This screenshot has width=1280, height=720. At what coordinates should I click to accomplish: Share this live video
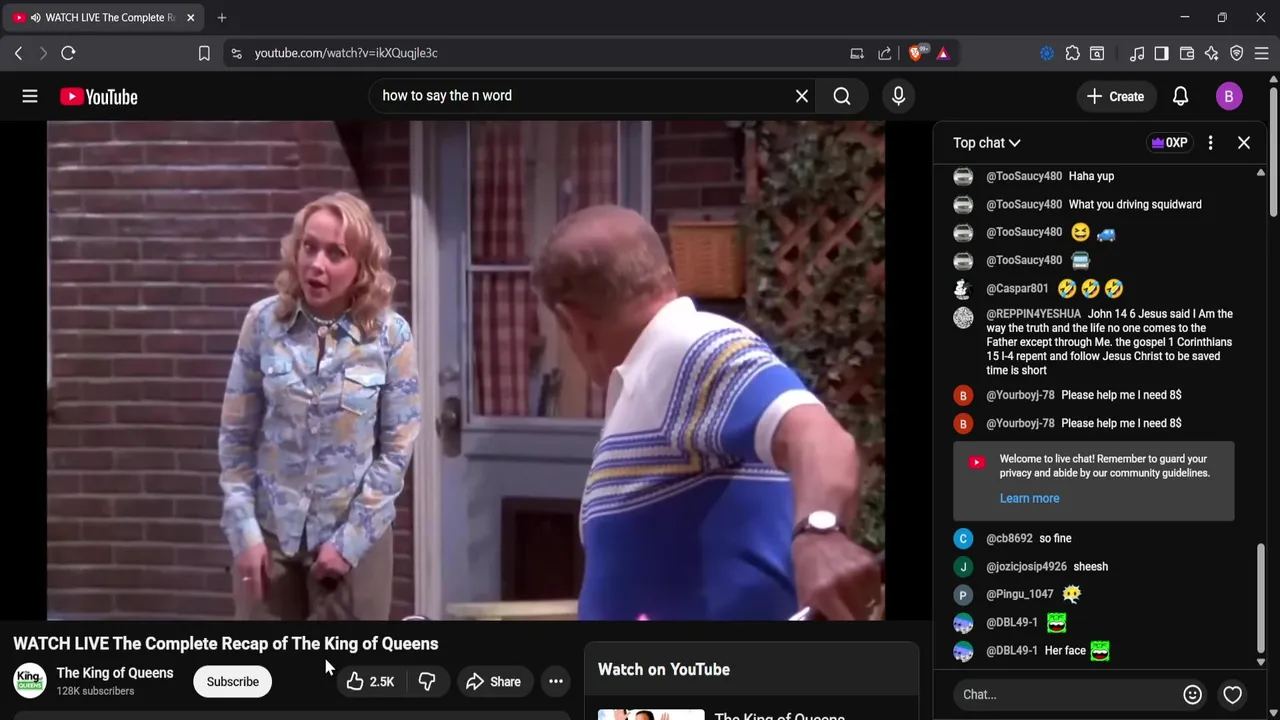493,682
